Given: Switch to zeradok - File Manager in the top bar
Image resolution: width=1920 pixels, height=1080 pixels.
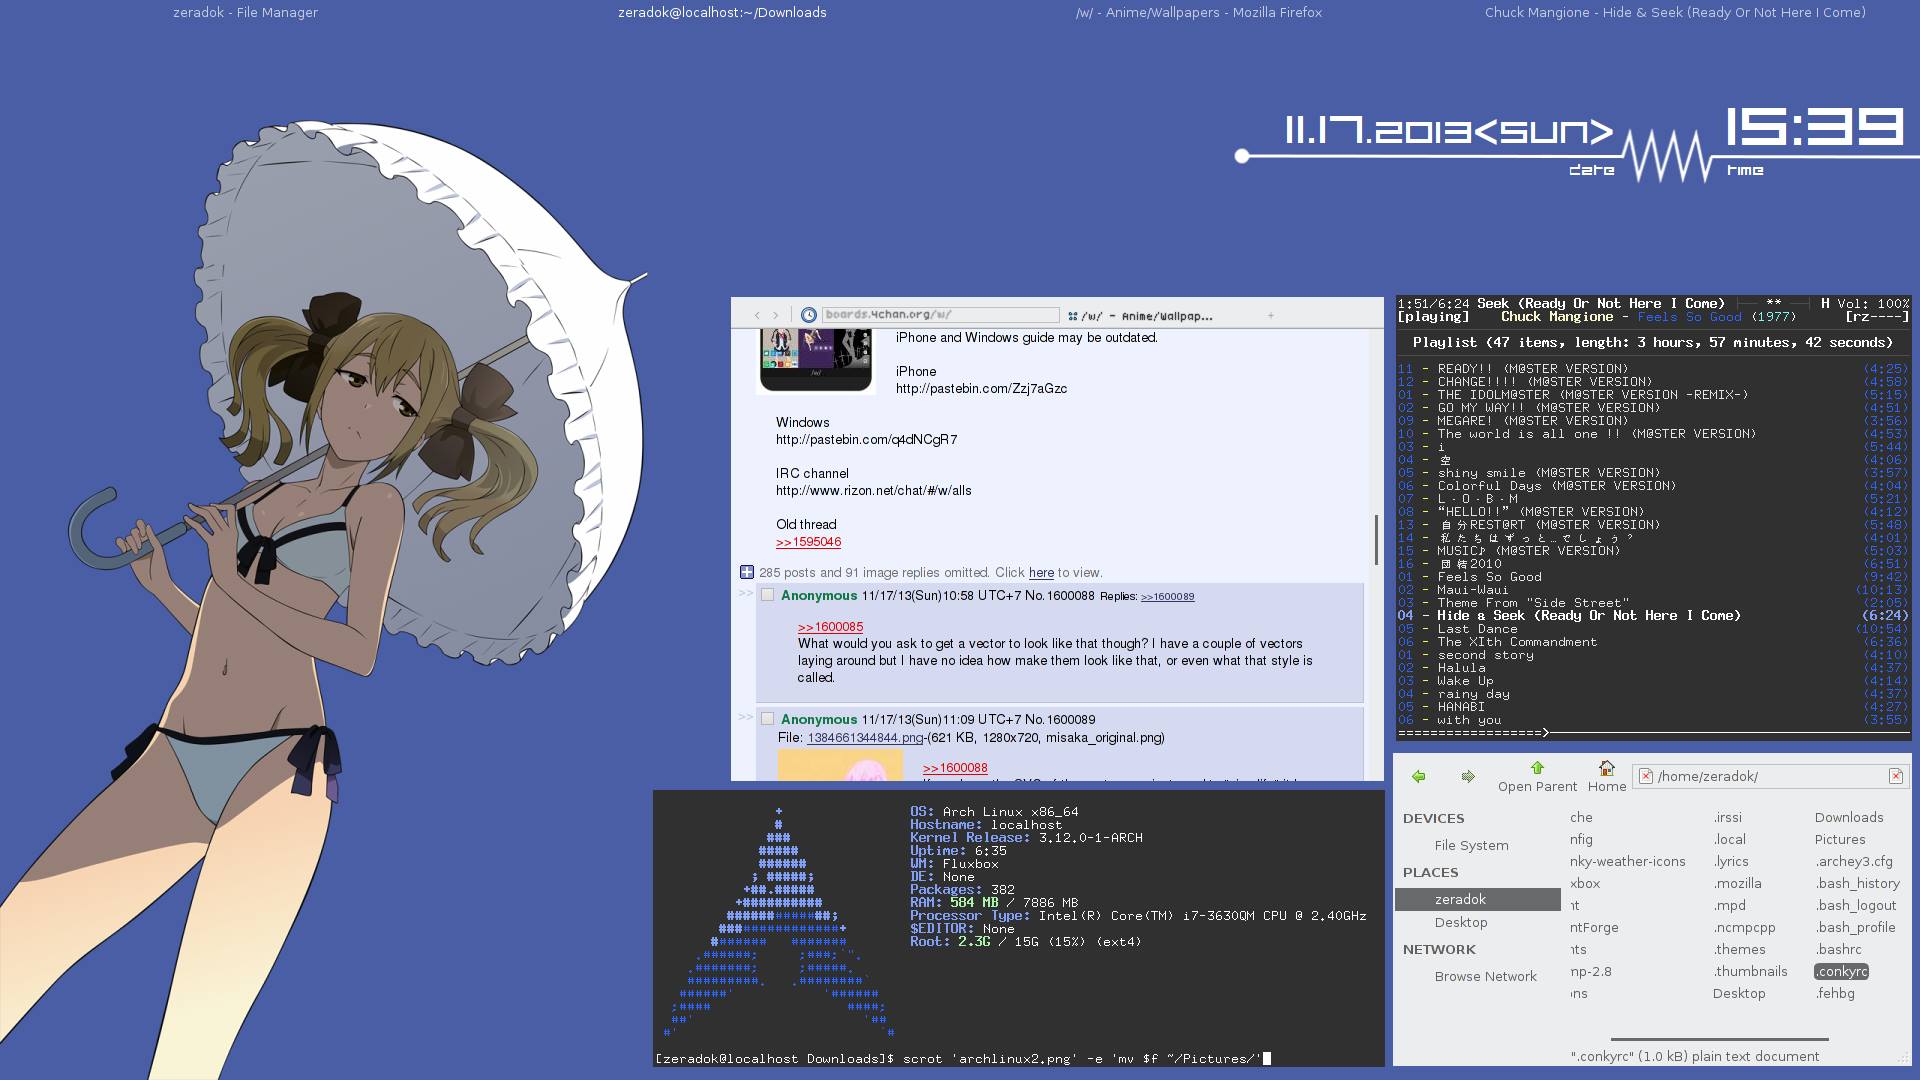Looking at the screenshot, I should [245, 13].
